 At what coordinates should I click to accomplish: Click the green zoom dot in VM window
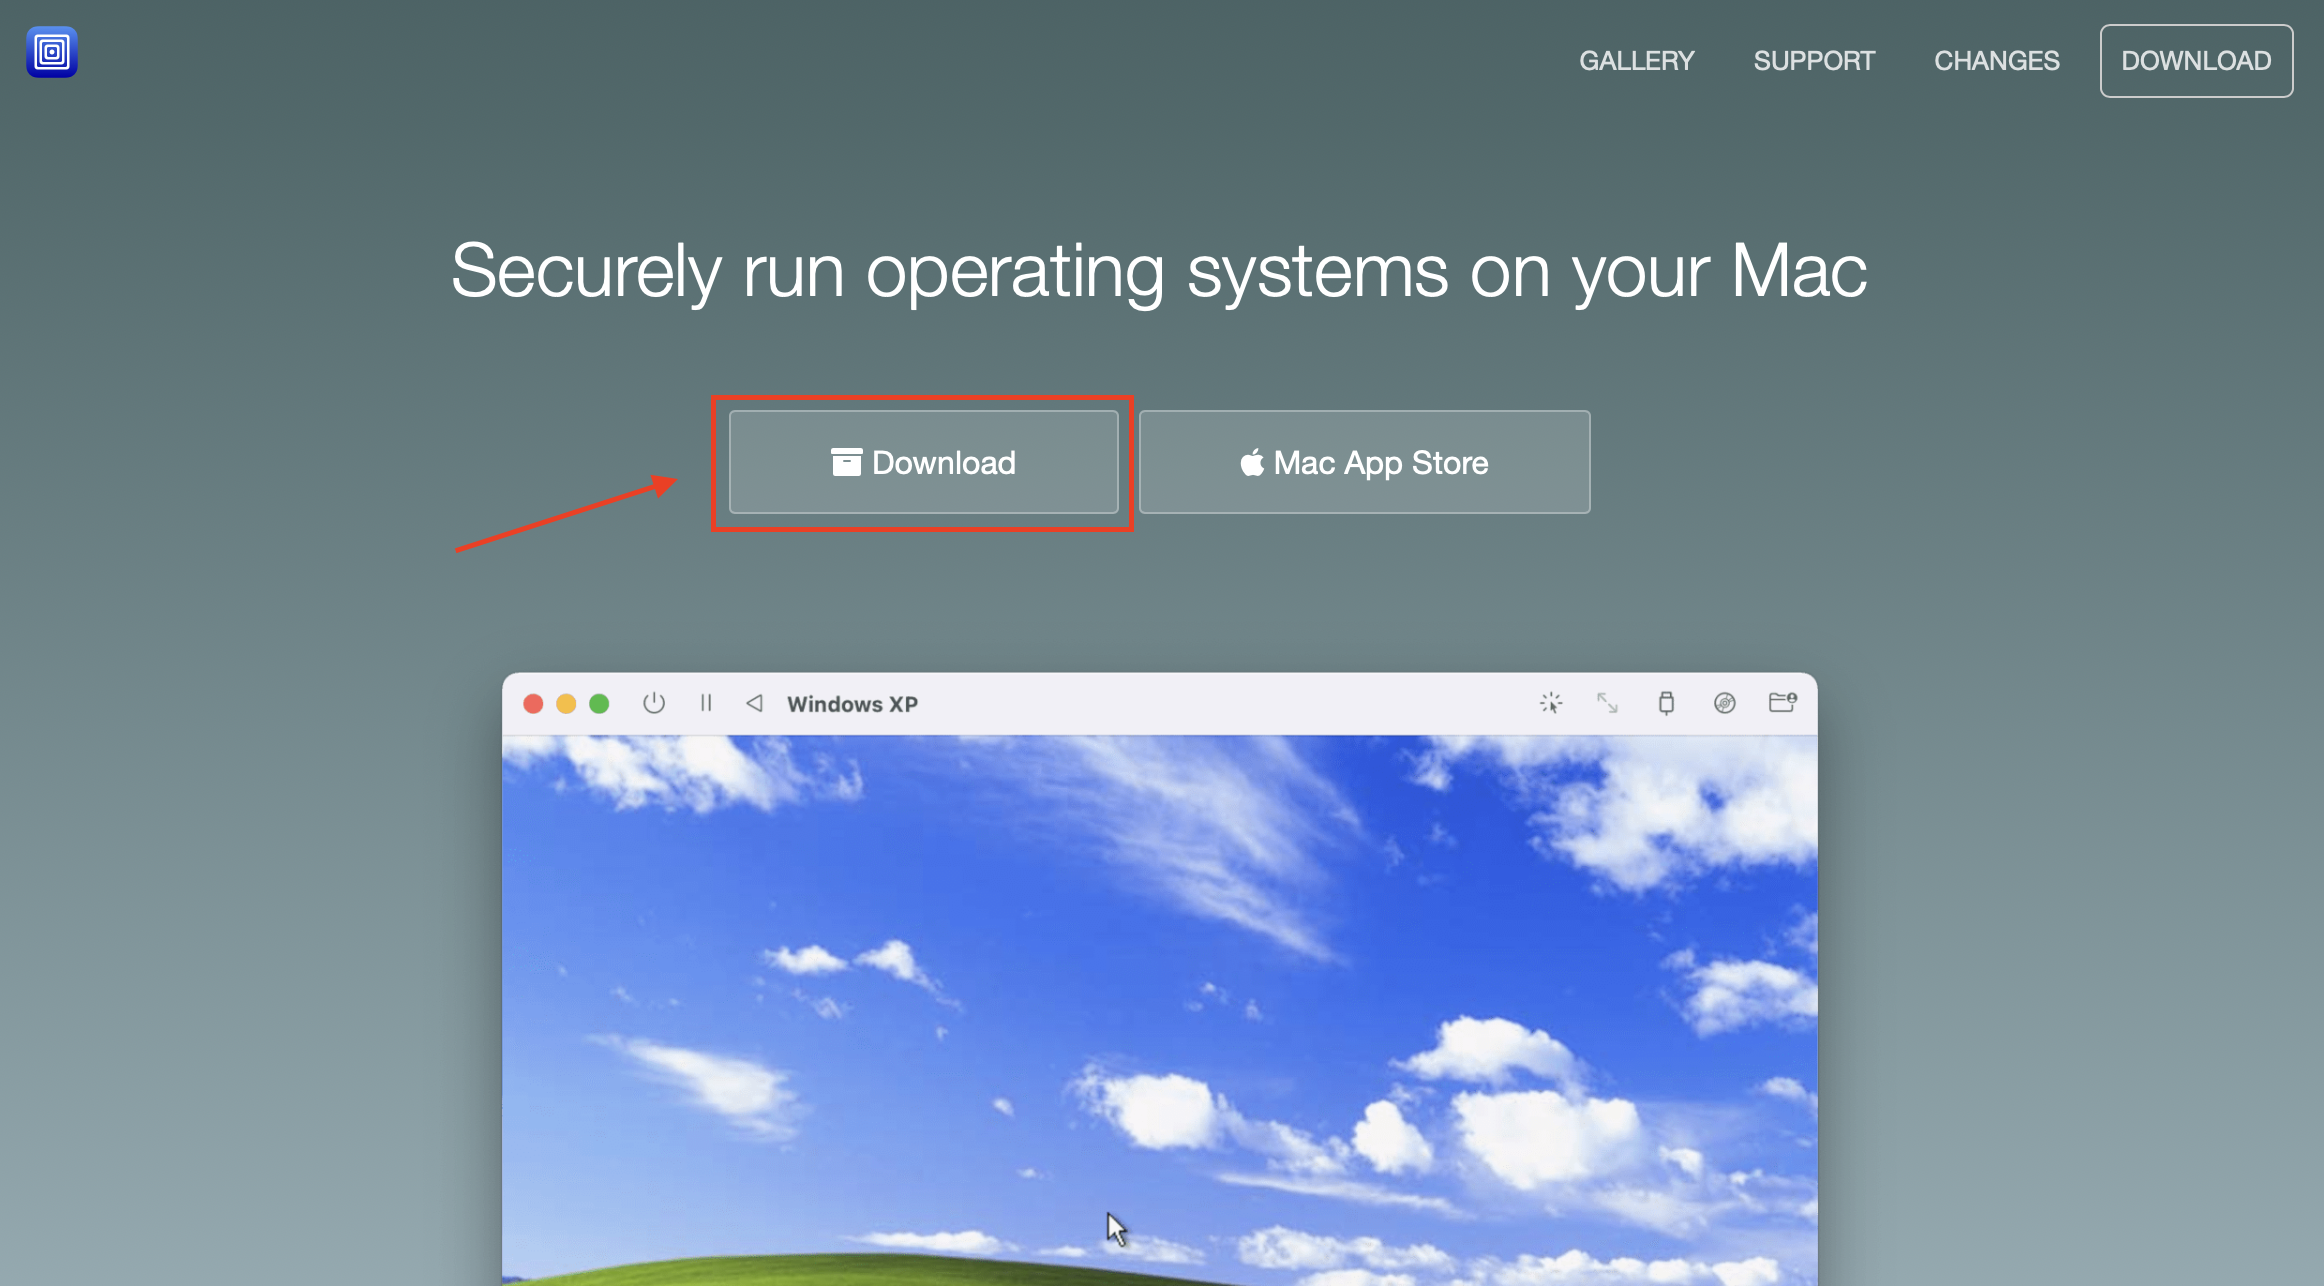[599, 704]
